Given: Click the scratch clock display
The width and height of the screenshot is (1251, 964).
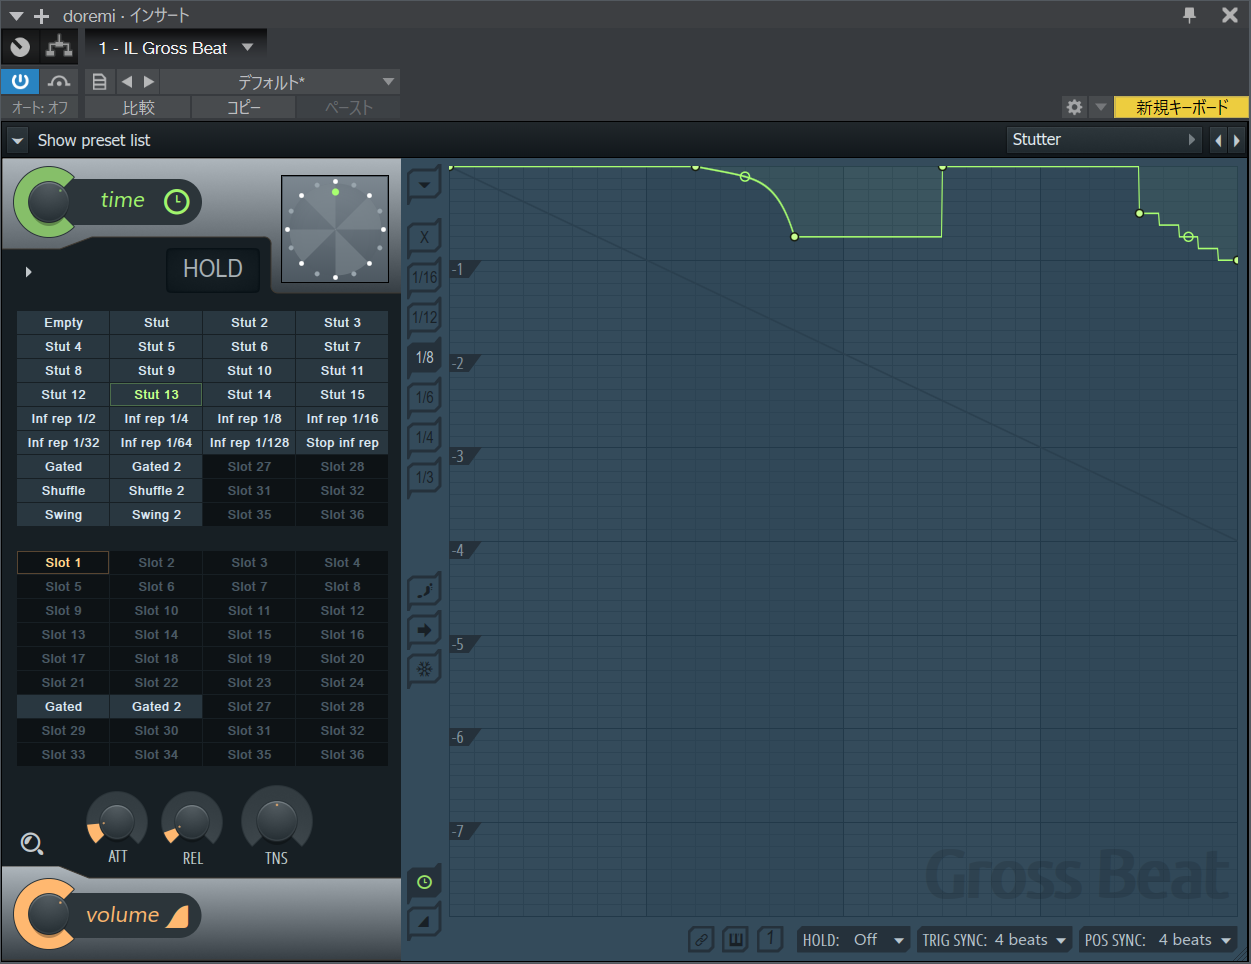Looking at the screenshot, I should pos(335,229).
